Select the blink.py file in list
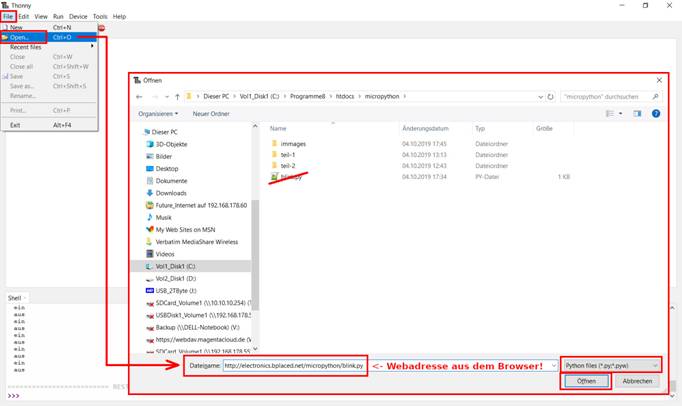The width and height of the screenshot is (682, 406). pos(293,176)
